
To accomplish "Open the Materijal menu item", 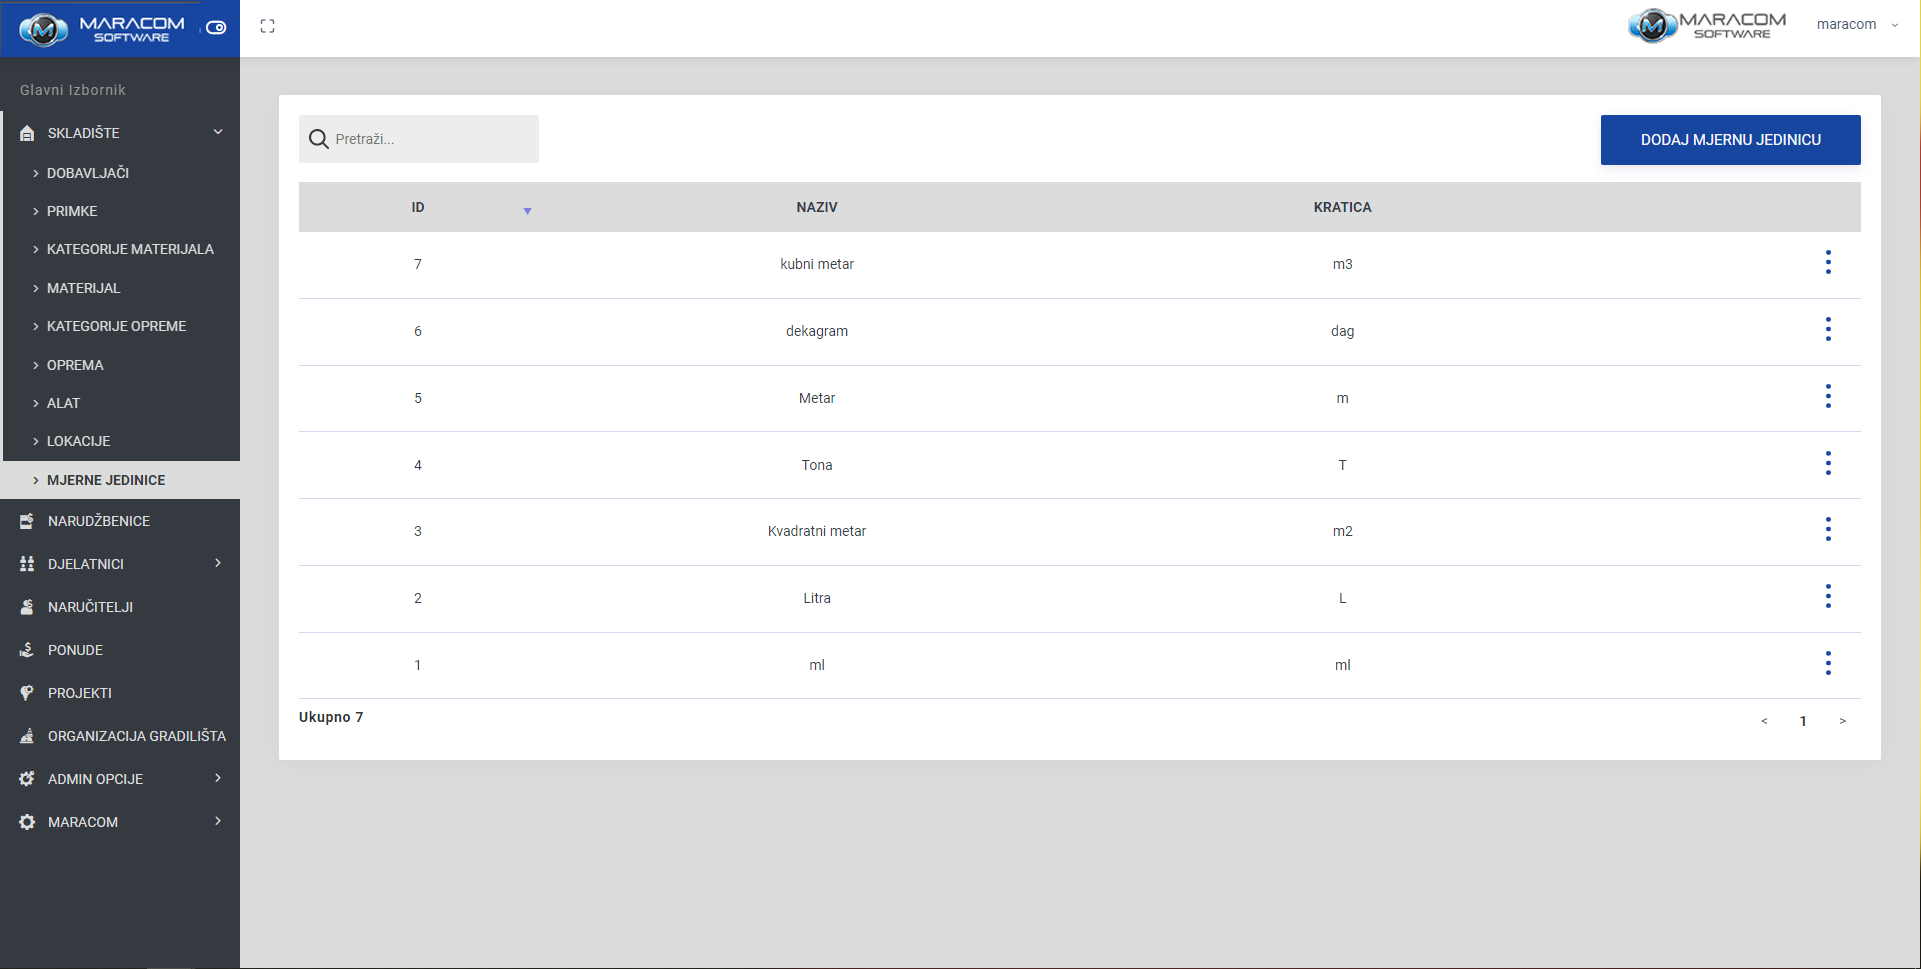I will pyautogui.click(x=83, y=288).
